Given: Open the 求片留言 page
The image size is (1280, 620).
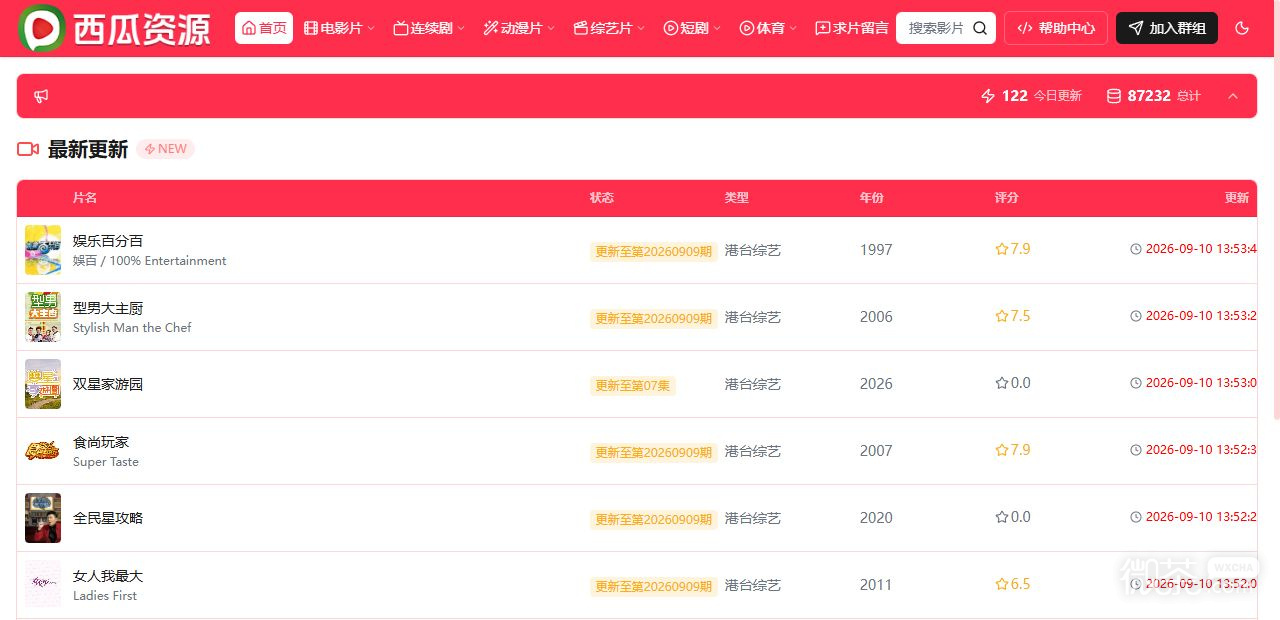Looking at the screenshot, I should pyautogui.click(x=852, y=28).
